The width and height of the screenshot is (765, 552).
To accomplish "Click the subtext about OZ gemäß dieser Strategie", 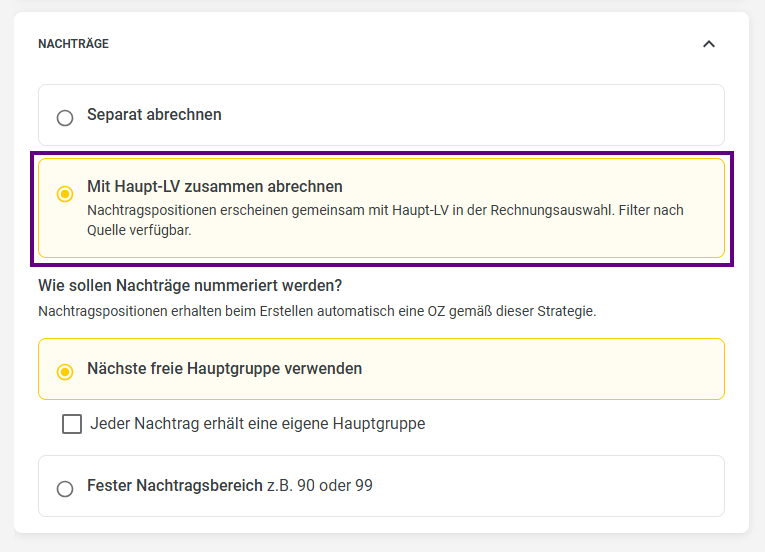I will coord(317,311).
